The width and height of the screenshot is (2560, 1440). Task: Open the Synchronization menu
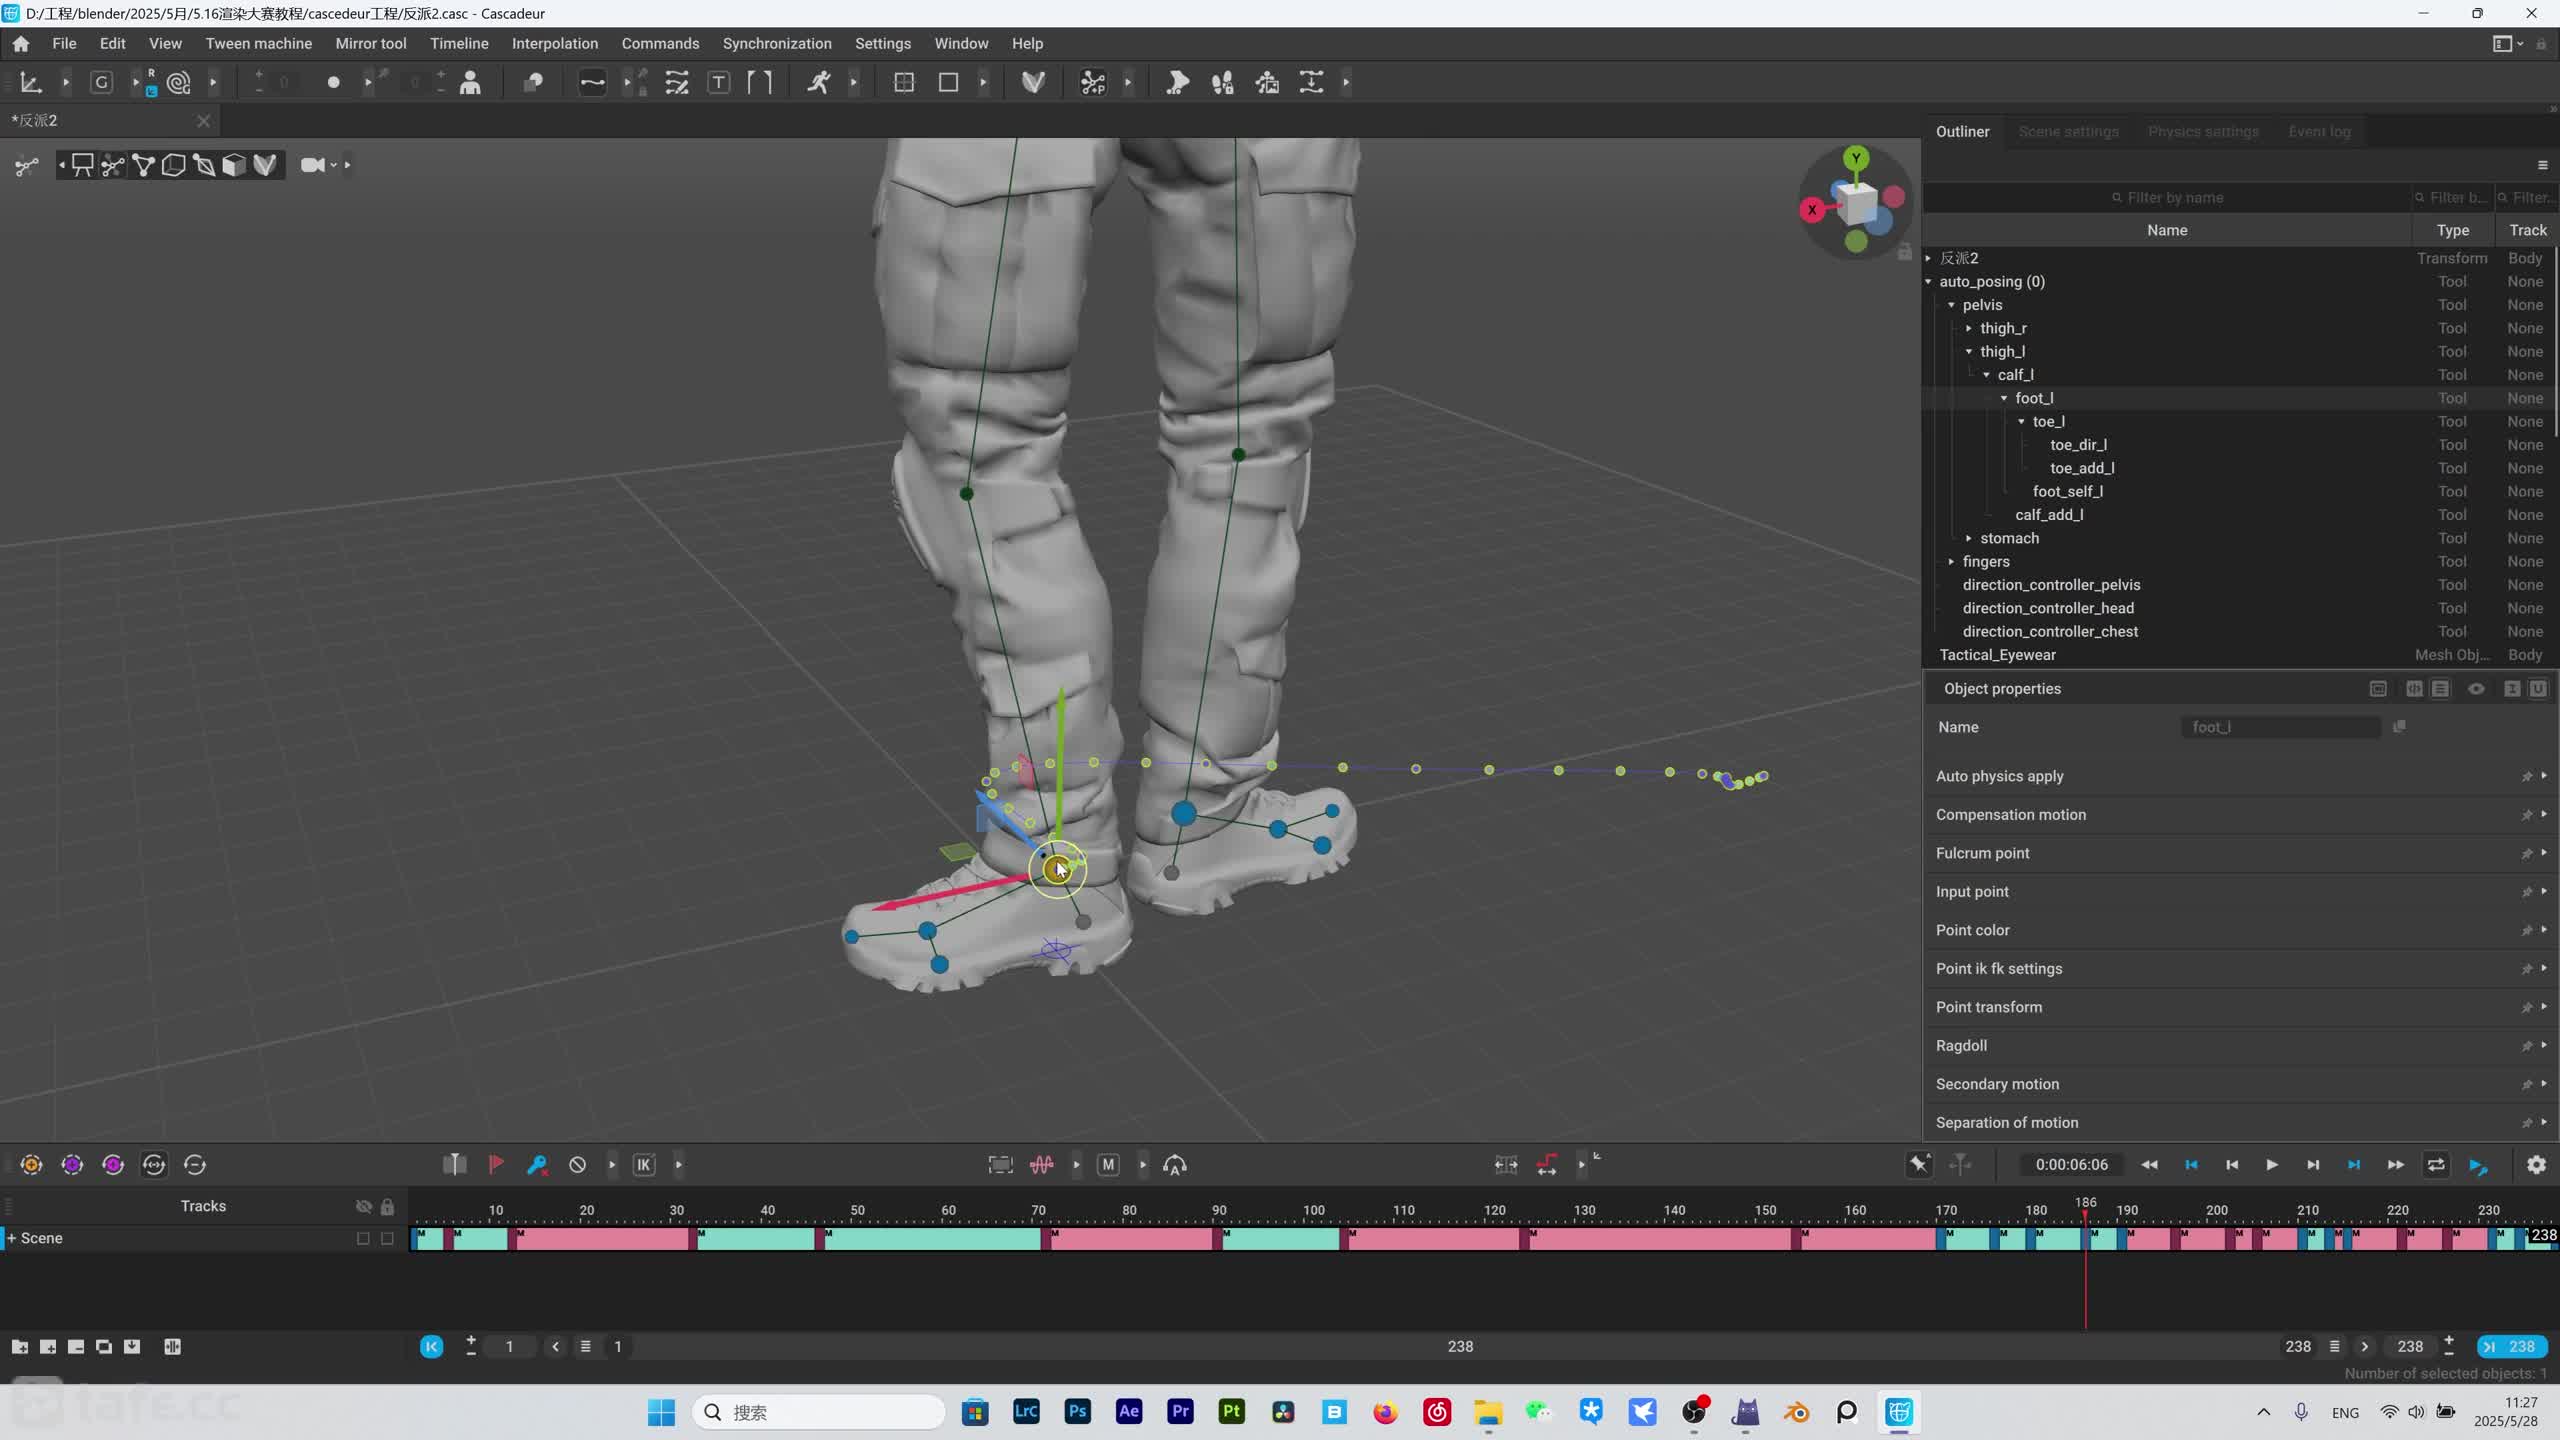[x=777, y=44]
